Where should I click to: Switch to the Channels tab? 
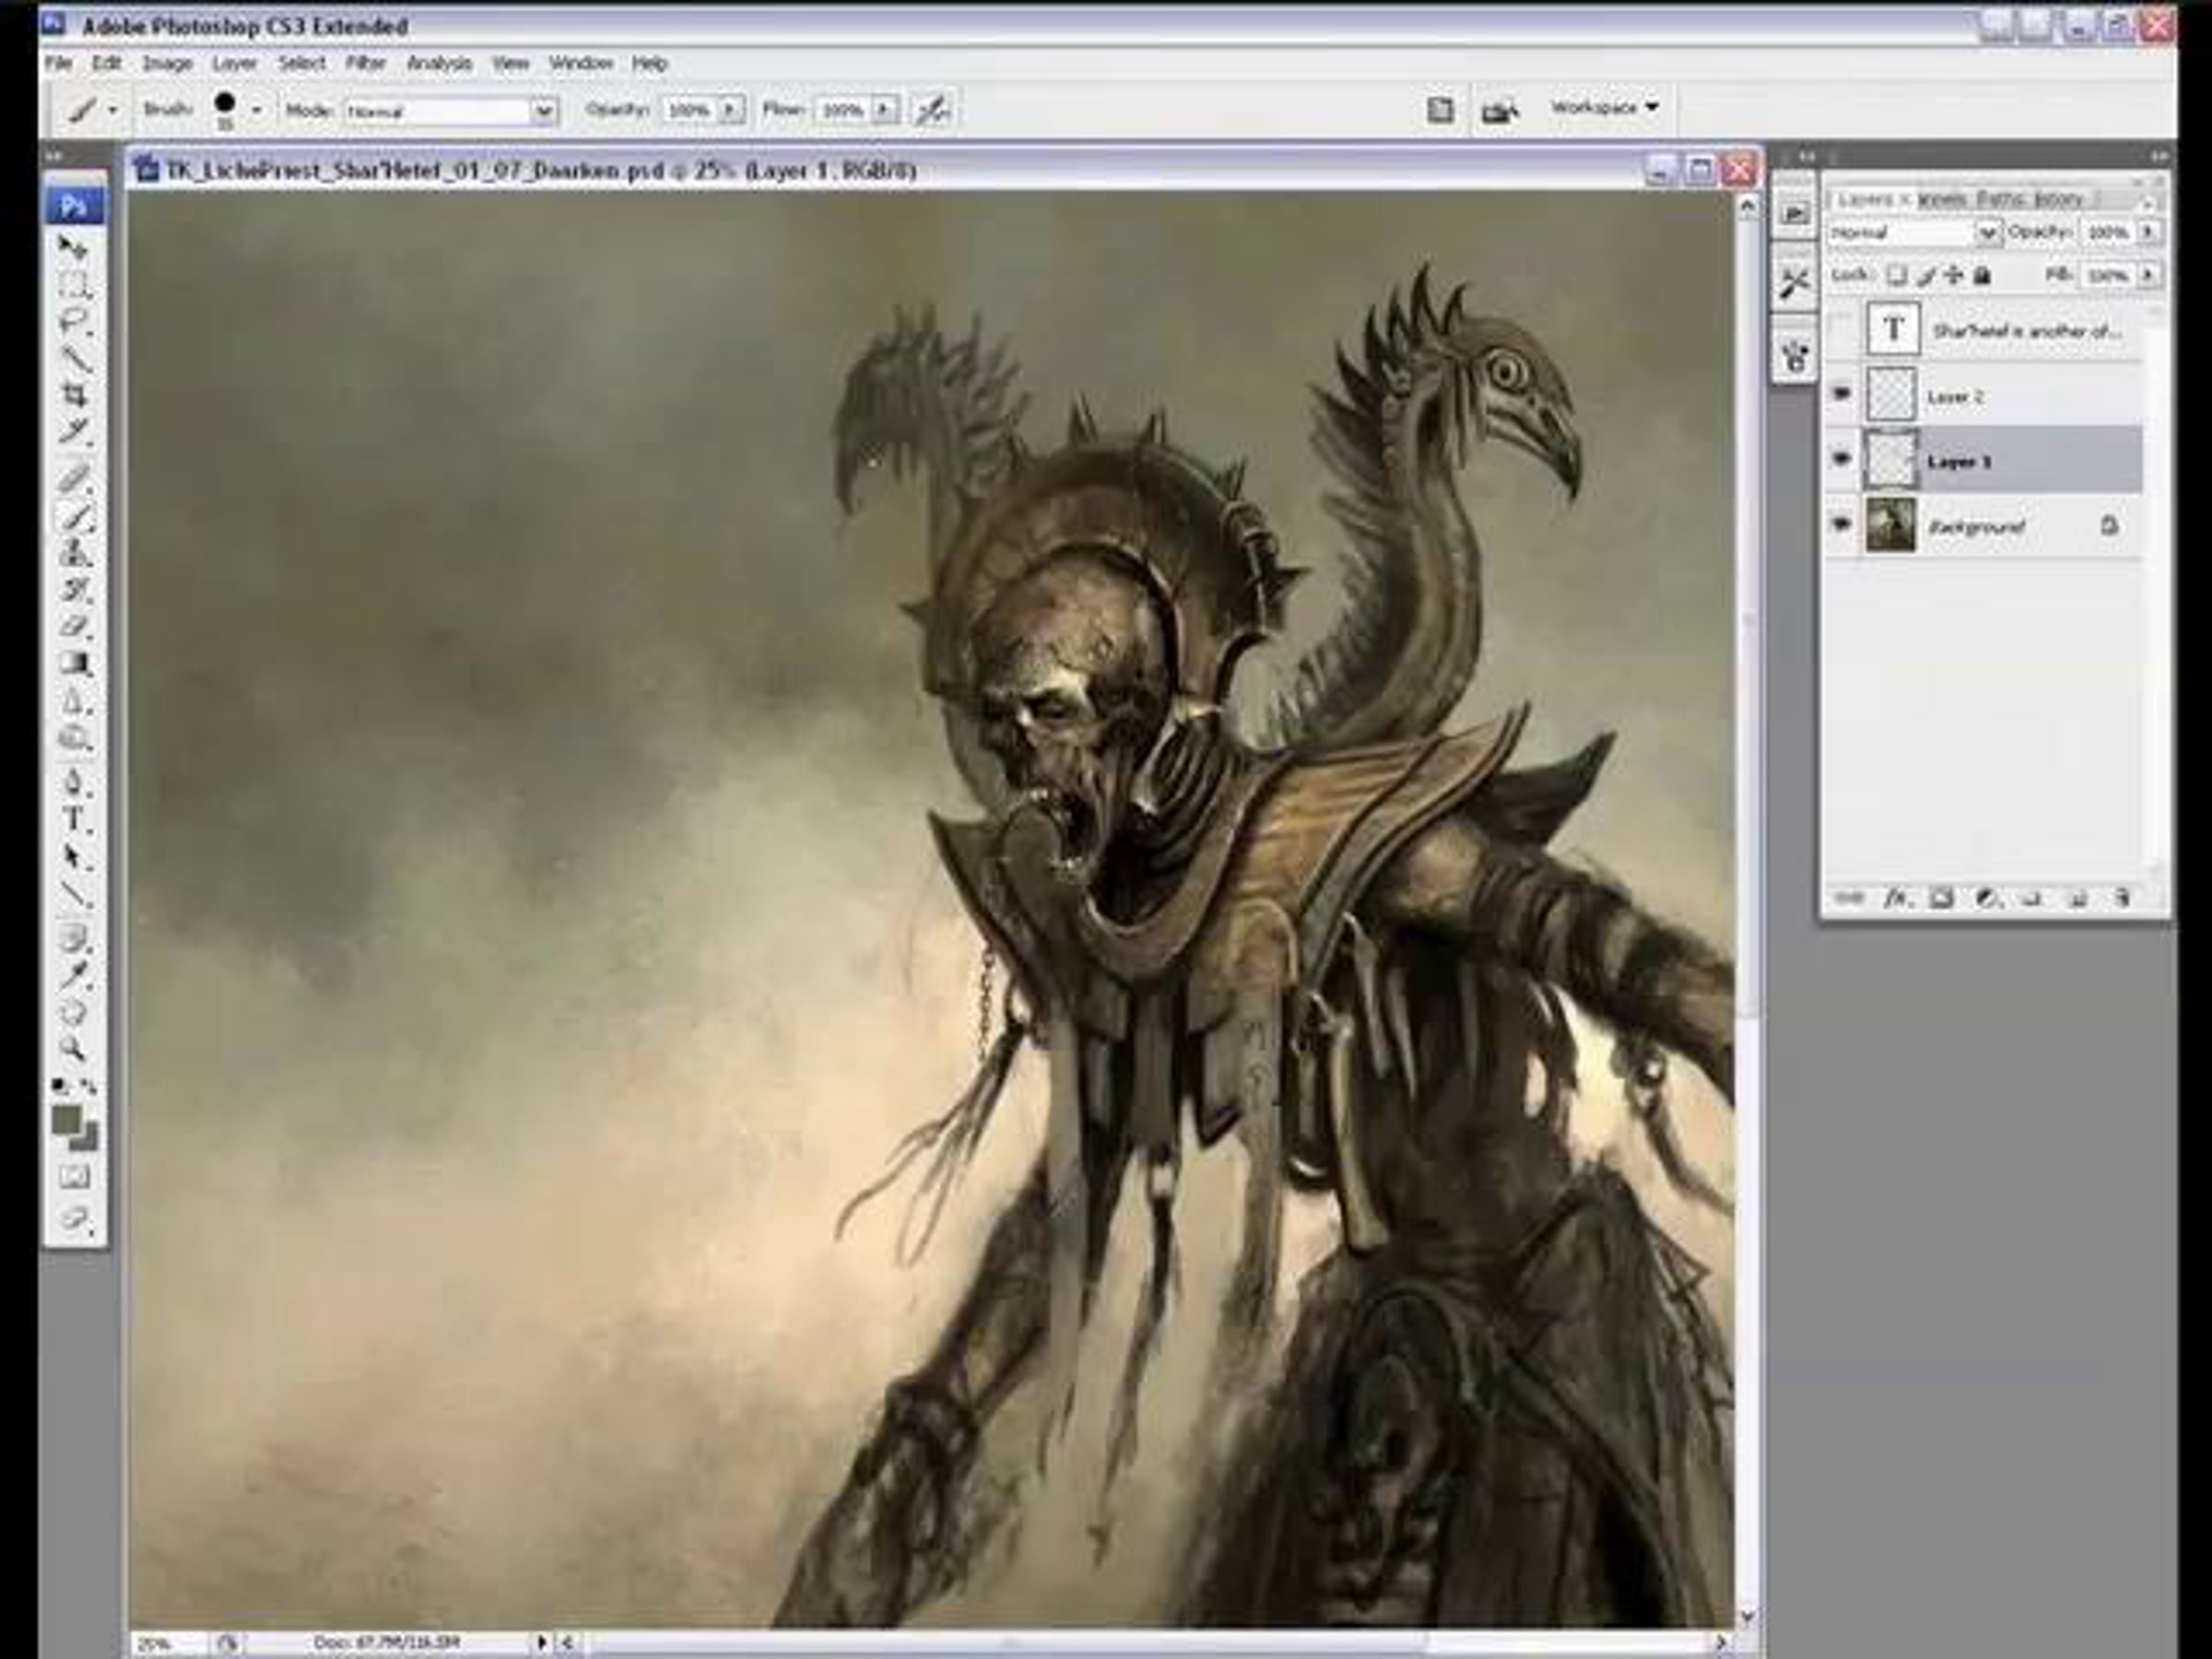click(x=1942, y=199)
